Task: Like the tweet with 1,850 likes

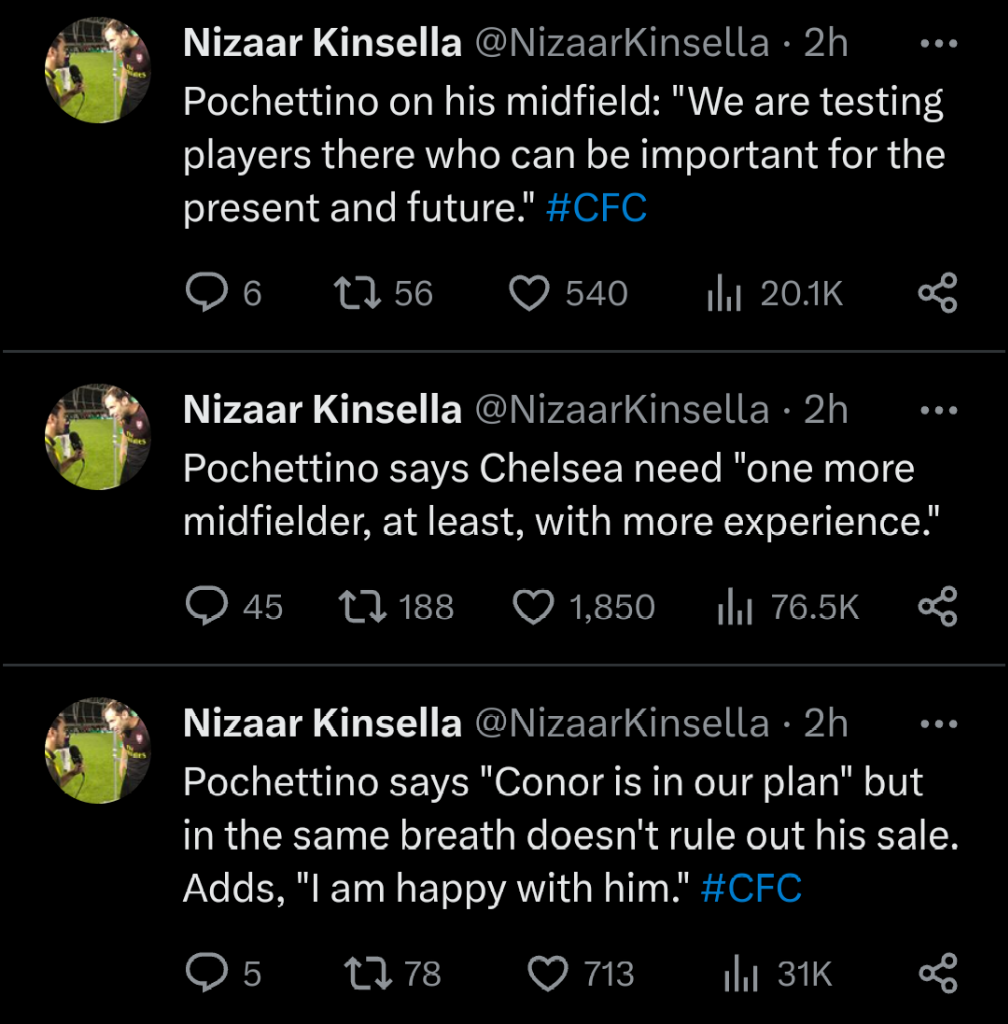Action: [x=533, y=607]
